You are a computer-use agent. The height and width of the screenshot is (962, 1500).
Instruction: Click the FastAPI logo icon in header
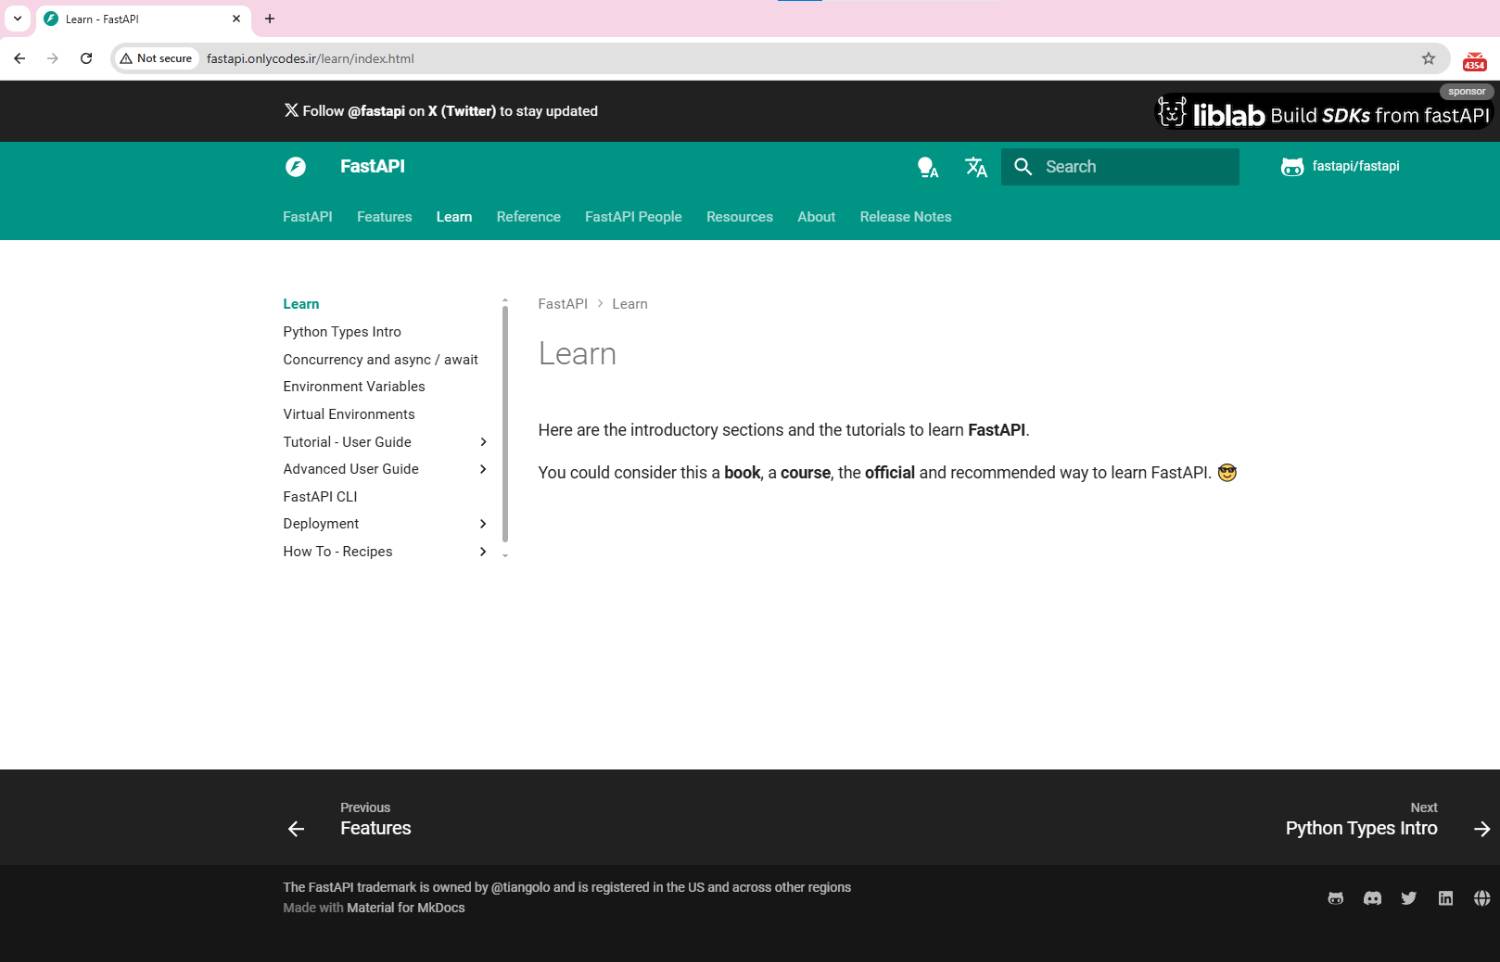[x=295, y=167]
